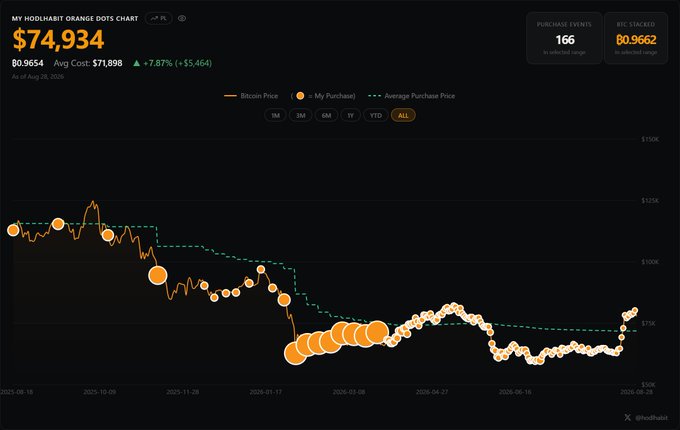Viewport: 680px width, 430px height.
Task: Click the $125K y-axis label
Action: (x=650, y=201)
